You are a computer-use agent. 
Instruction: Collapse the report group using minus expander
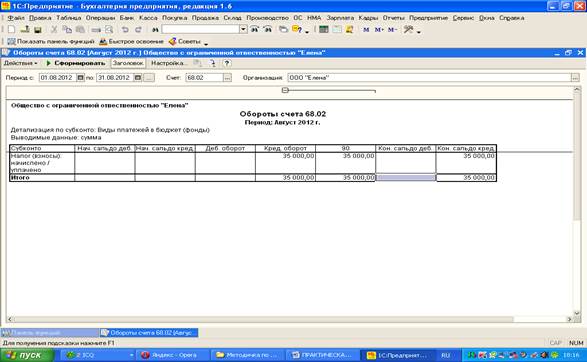285,90
